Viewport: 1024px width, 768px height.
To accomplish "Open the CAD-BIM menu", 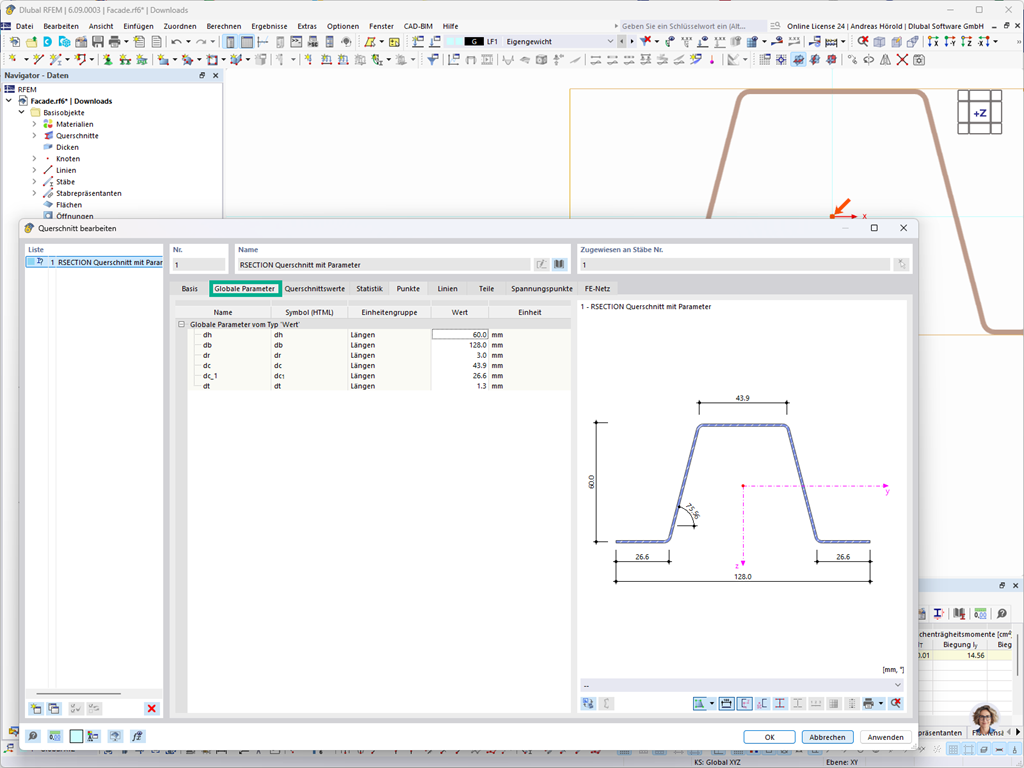I will click(417, 27).
